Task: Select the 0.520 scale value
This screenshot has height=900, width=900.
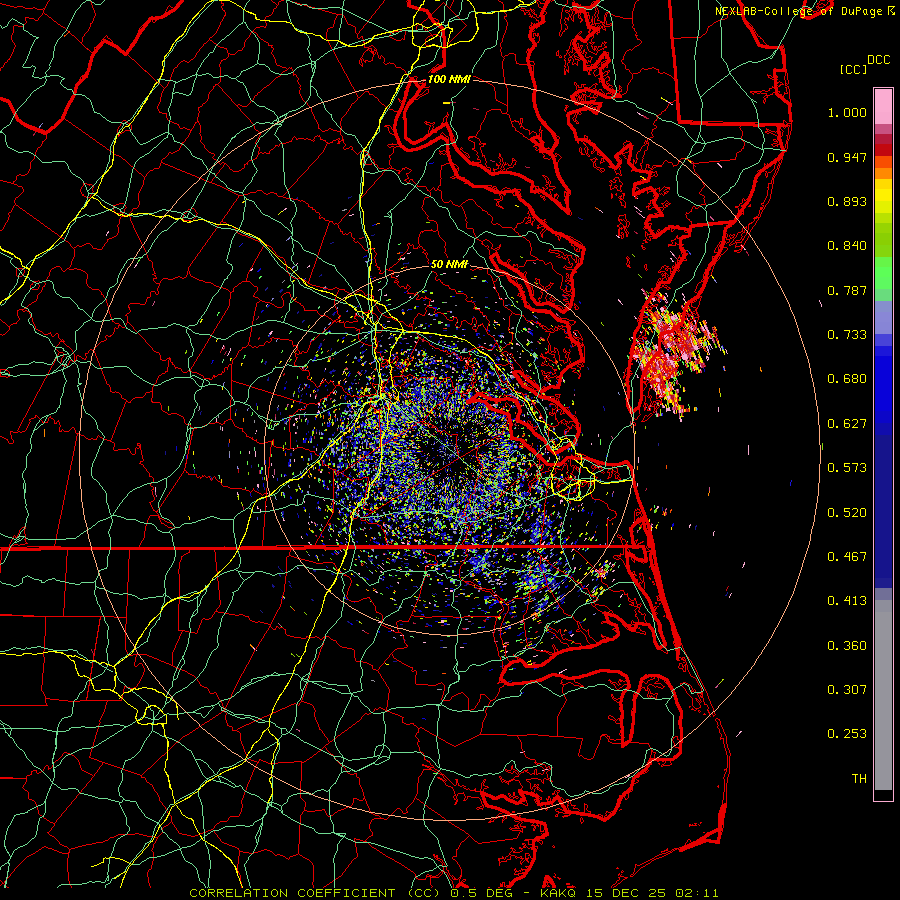Action: pyautogui.click(x=847, y=513)
